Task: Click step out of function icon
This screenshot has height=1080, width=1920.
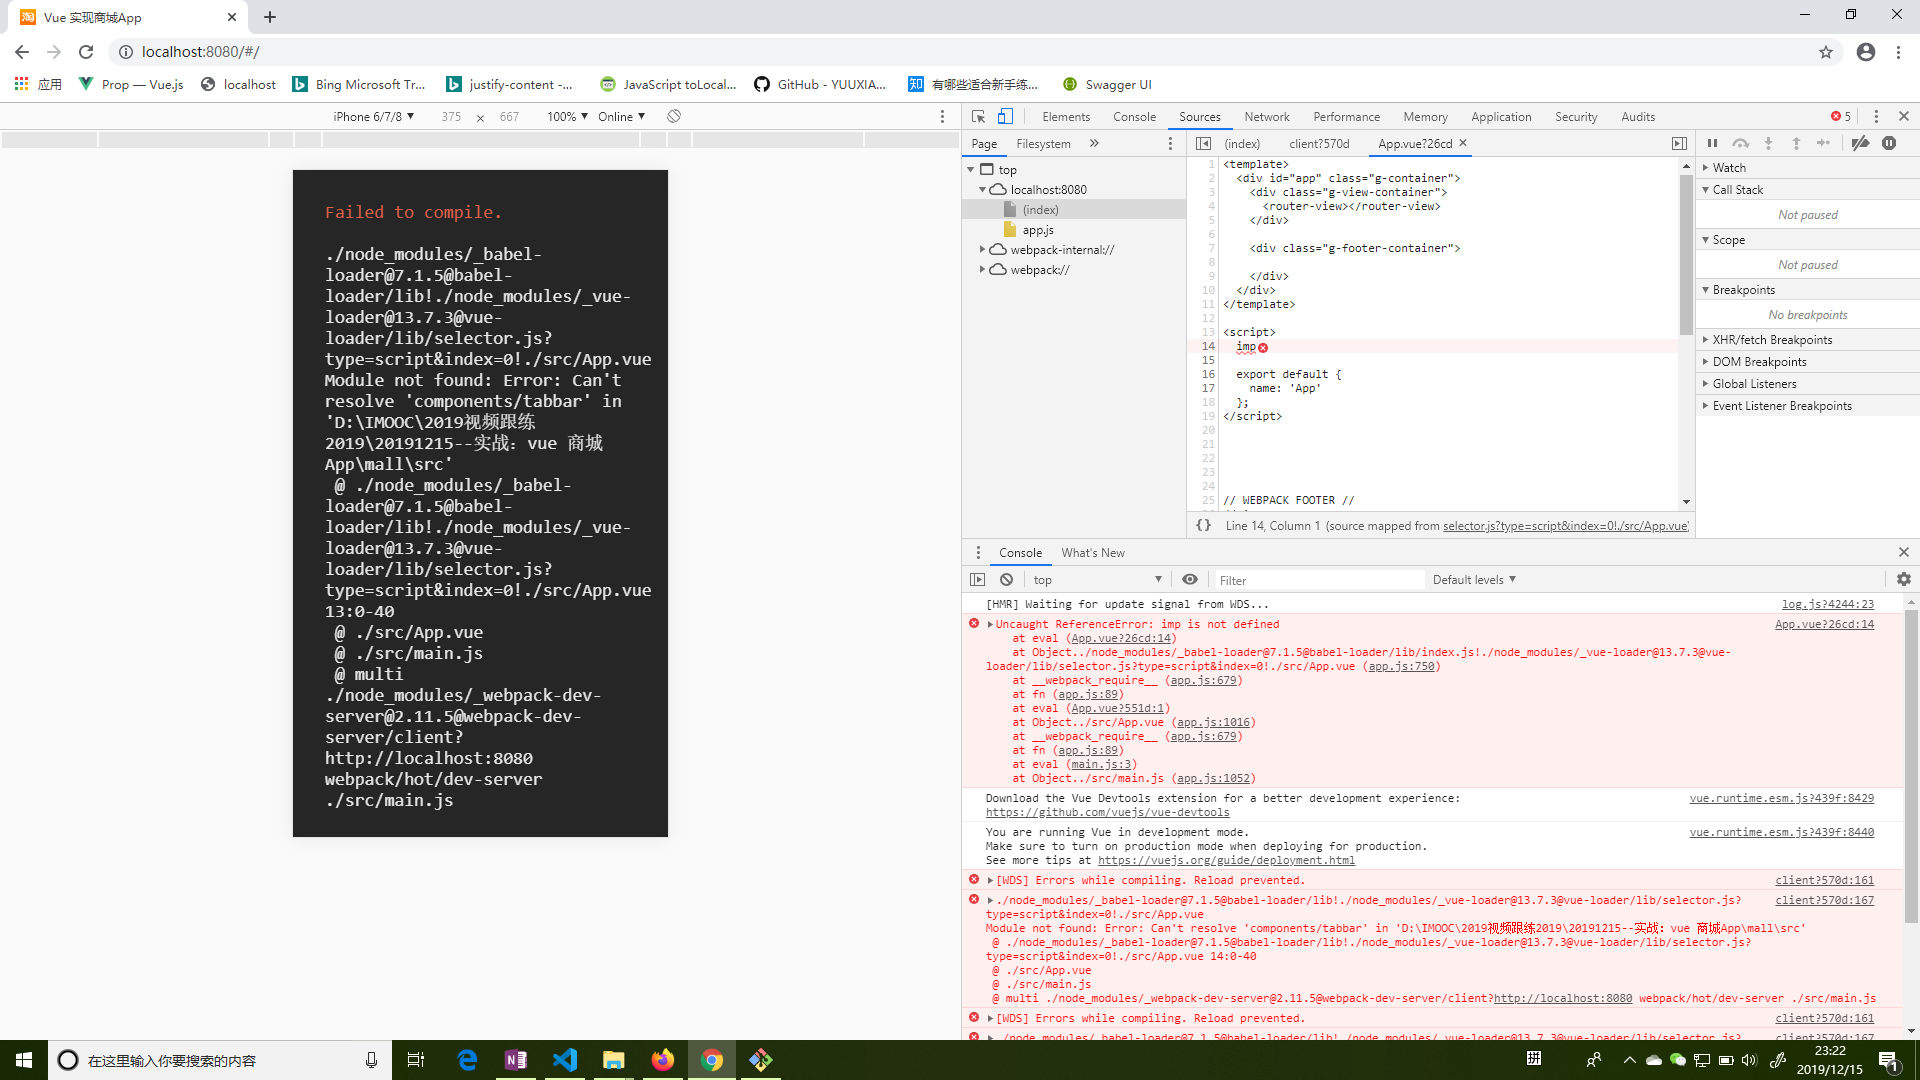Action: pos(1796,143)
